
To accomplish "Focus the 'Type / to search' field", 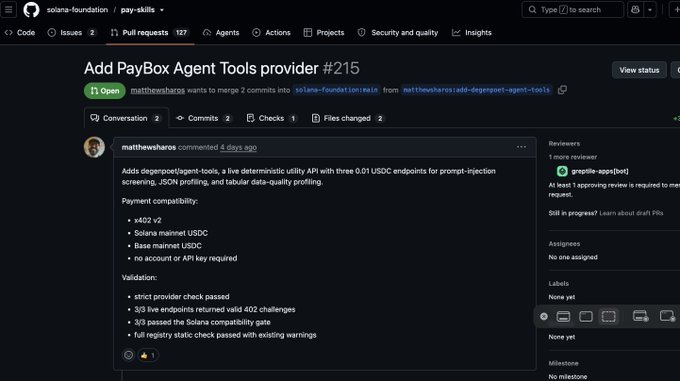I will click(572, 10).
